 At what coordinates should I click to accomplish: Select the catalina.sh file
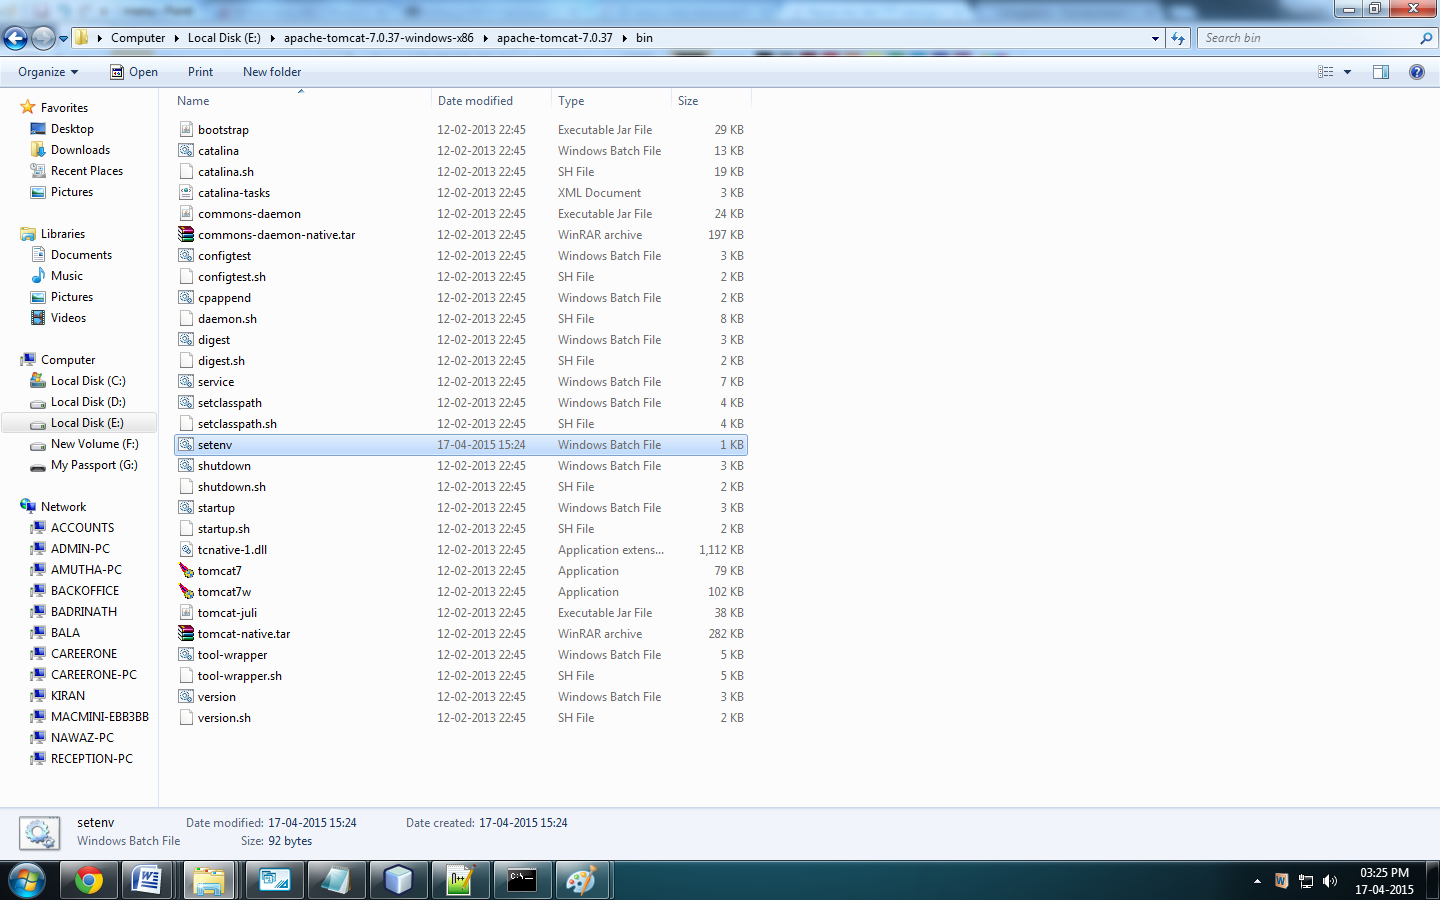pos(226,172)
